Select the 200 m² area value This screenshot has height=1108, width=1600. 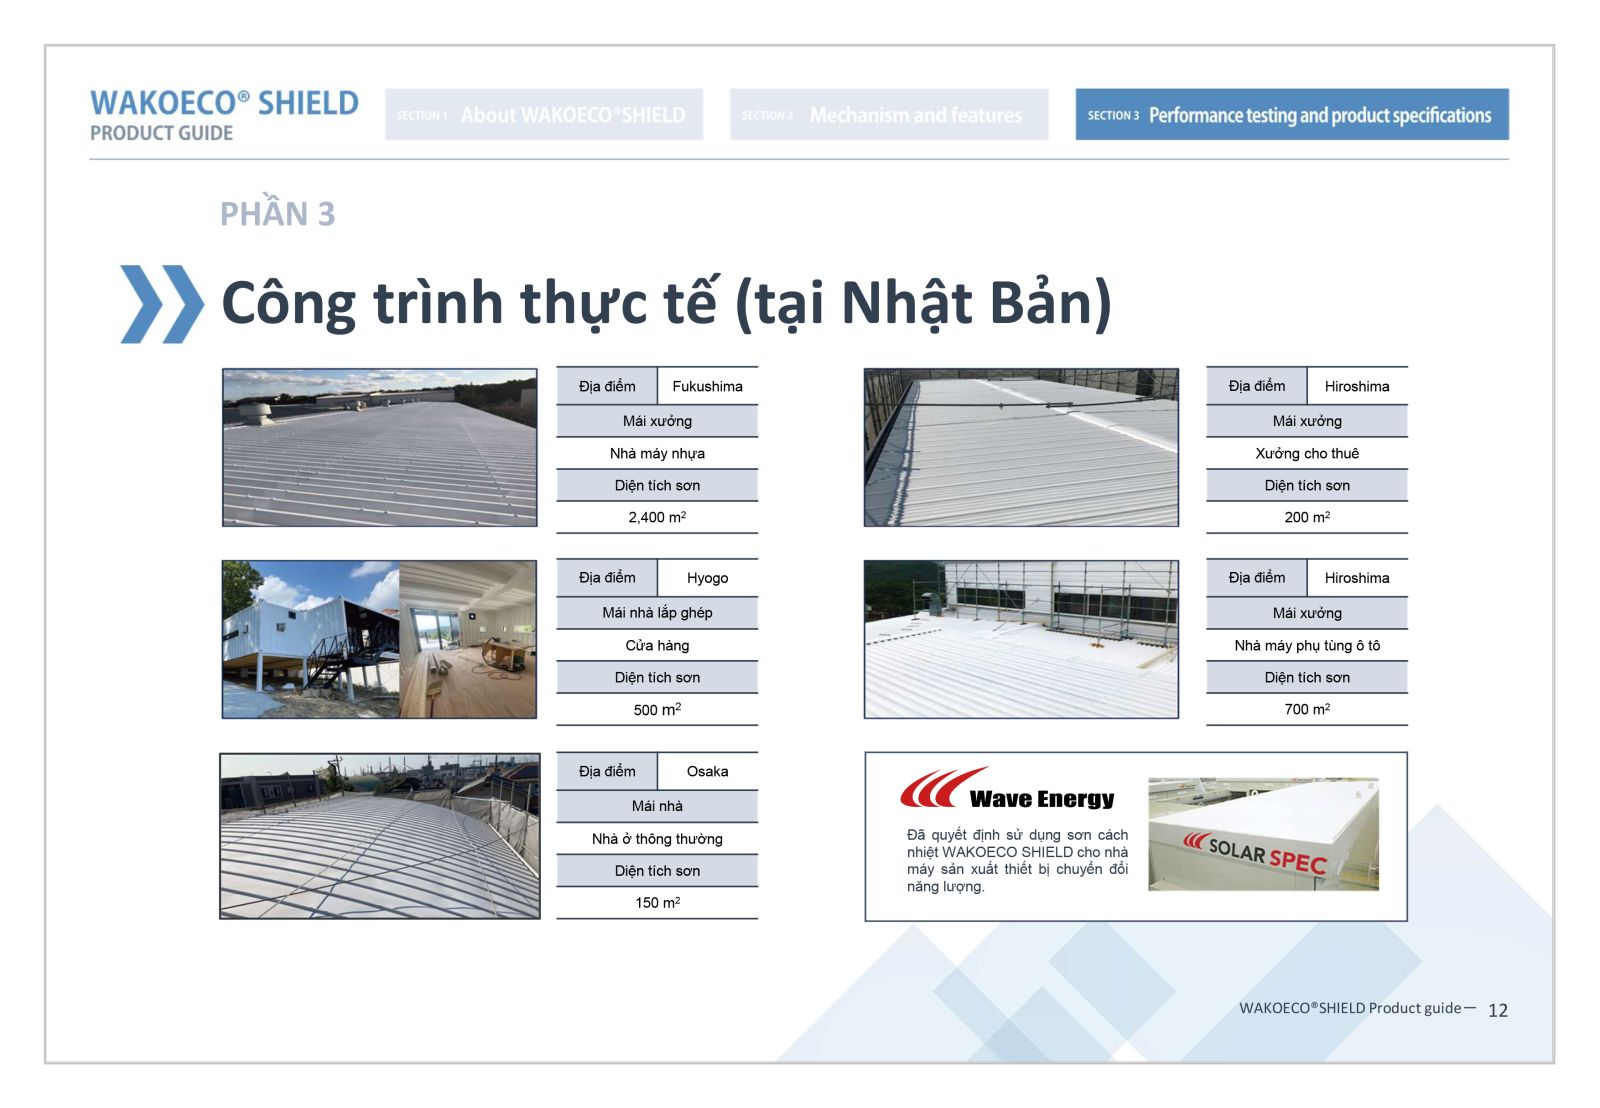point(1307,517)
